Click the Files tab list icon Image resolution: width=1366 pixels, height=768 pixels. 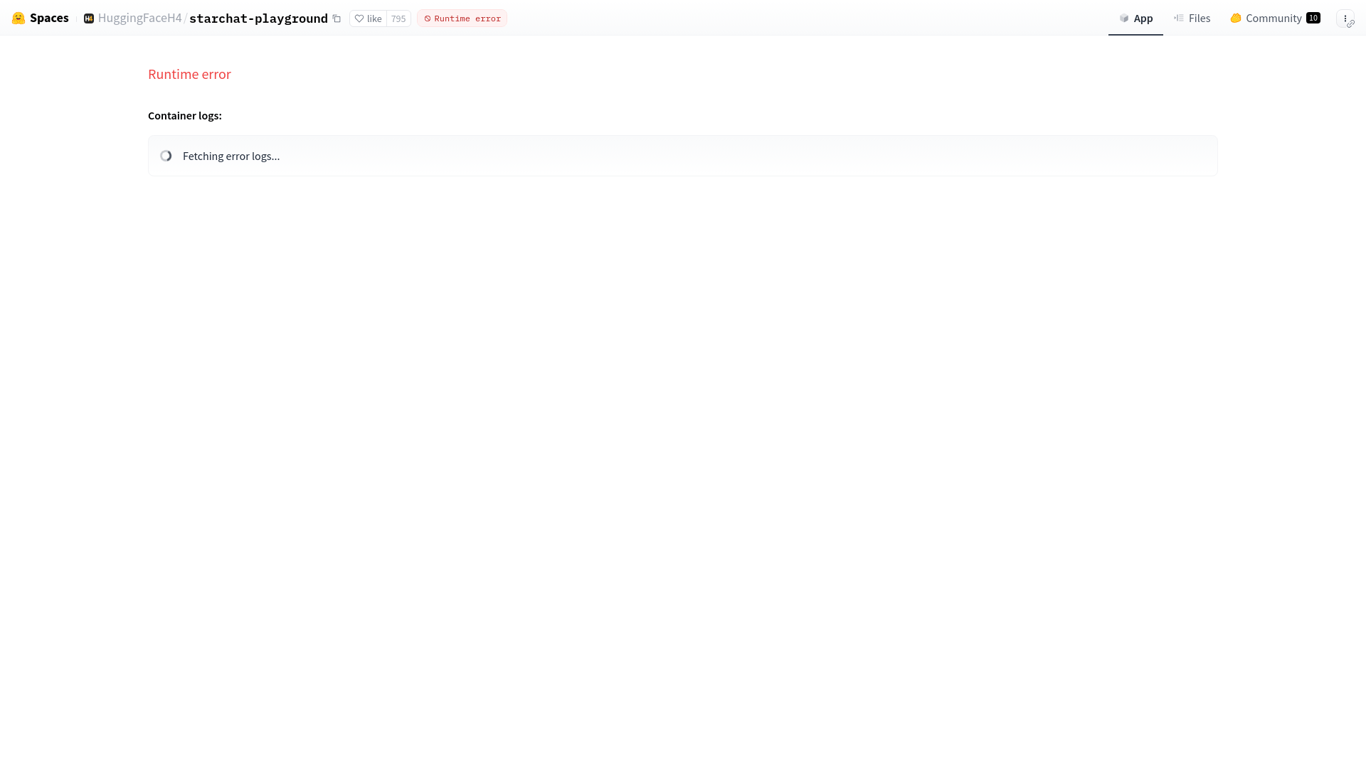1179,18
